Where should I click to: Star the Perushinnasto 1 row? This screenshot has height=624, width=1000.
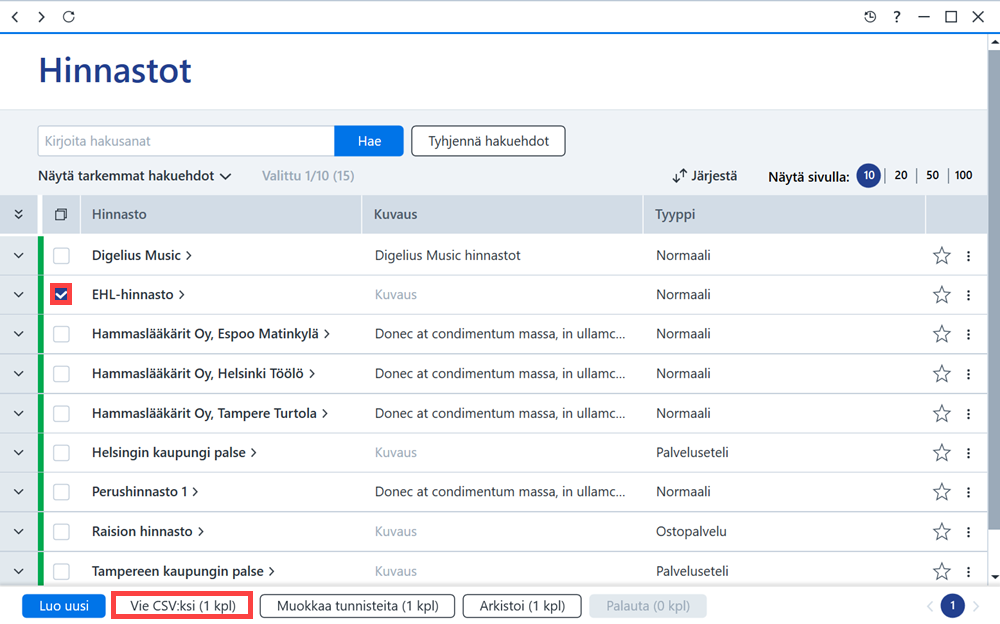[942, 492]
